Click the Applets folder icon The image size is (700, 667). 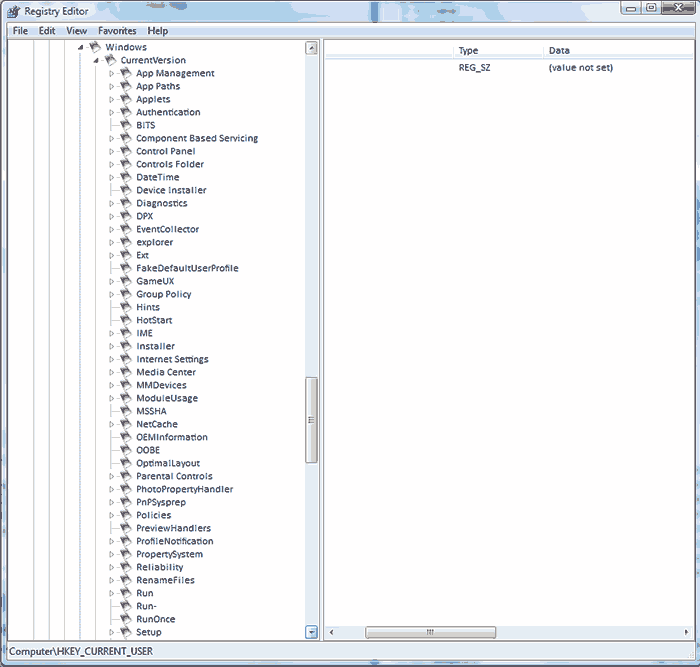pyautogui.click(x=126, y=99)
